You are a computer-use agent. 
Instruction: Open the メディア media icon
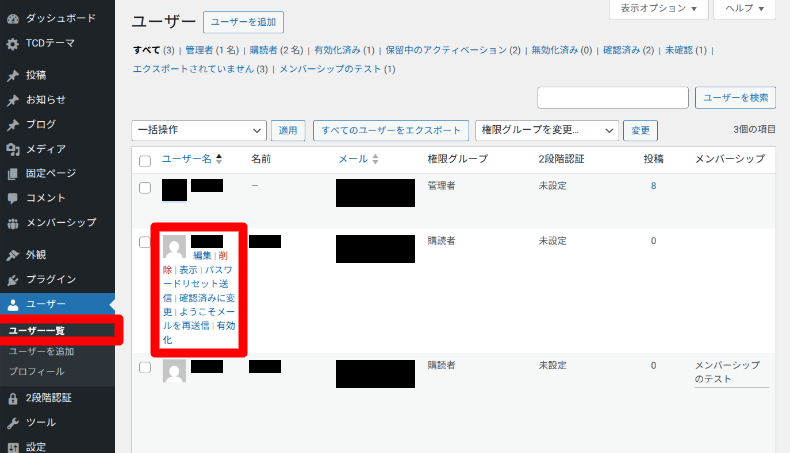coord(13,149)
